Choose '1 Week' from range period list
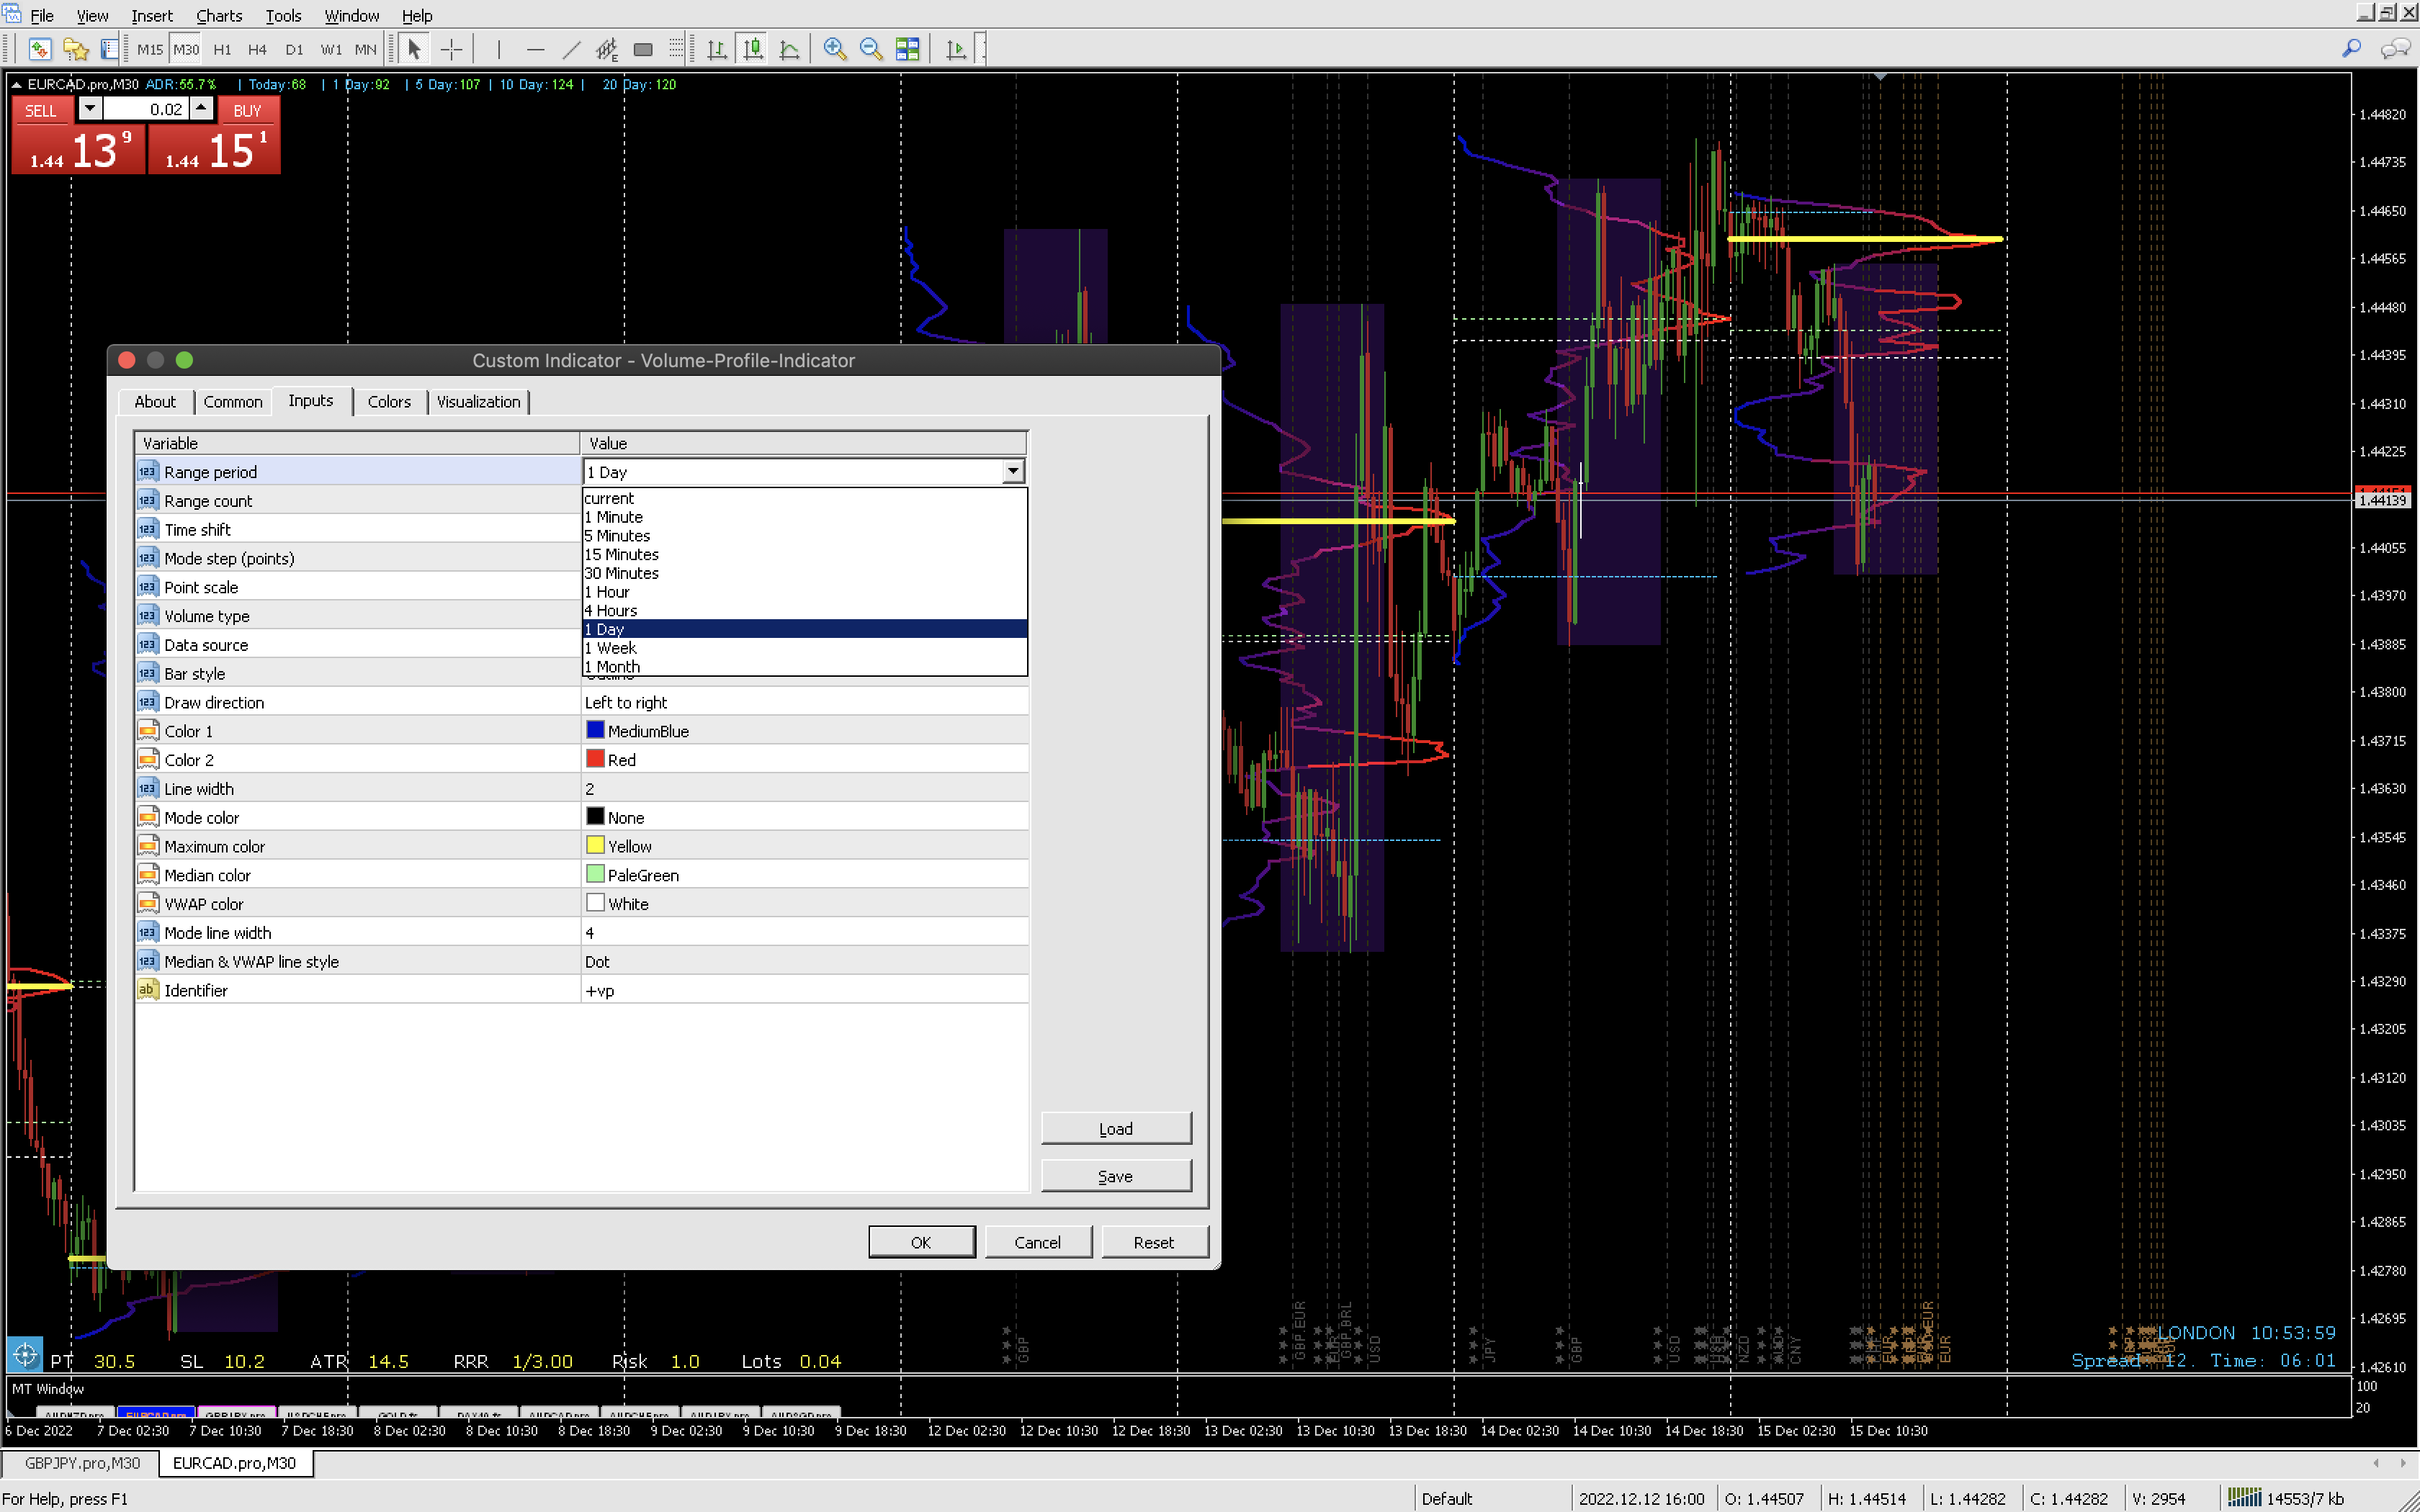 pyautogui.click(x=611, y=648)
